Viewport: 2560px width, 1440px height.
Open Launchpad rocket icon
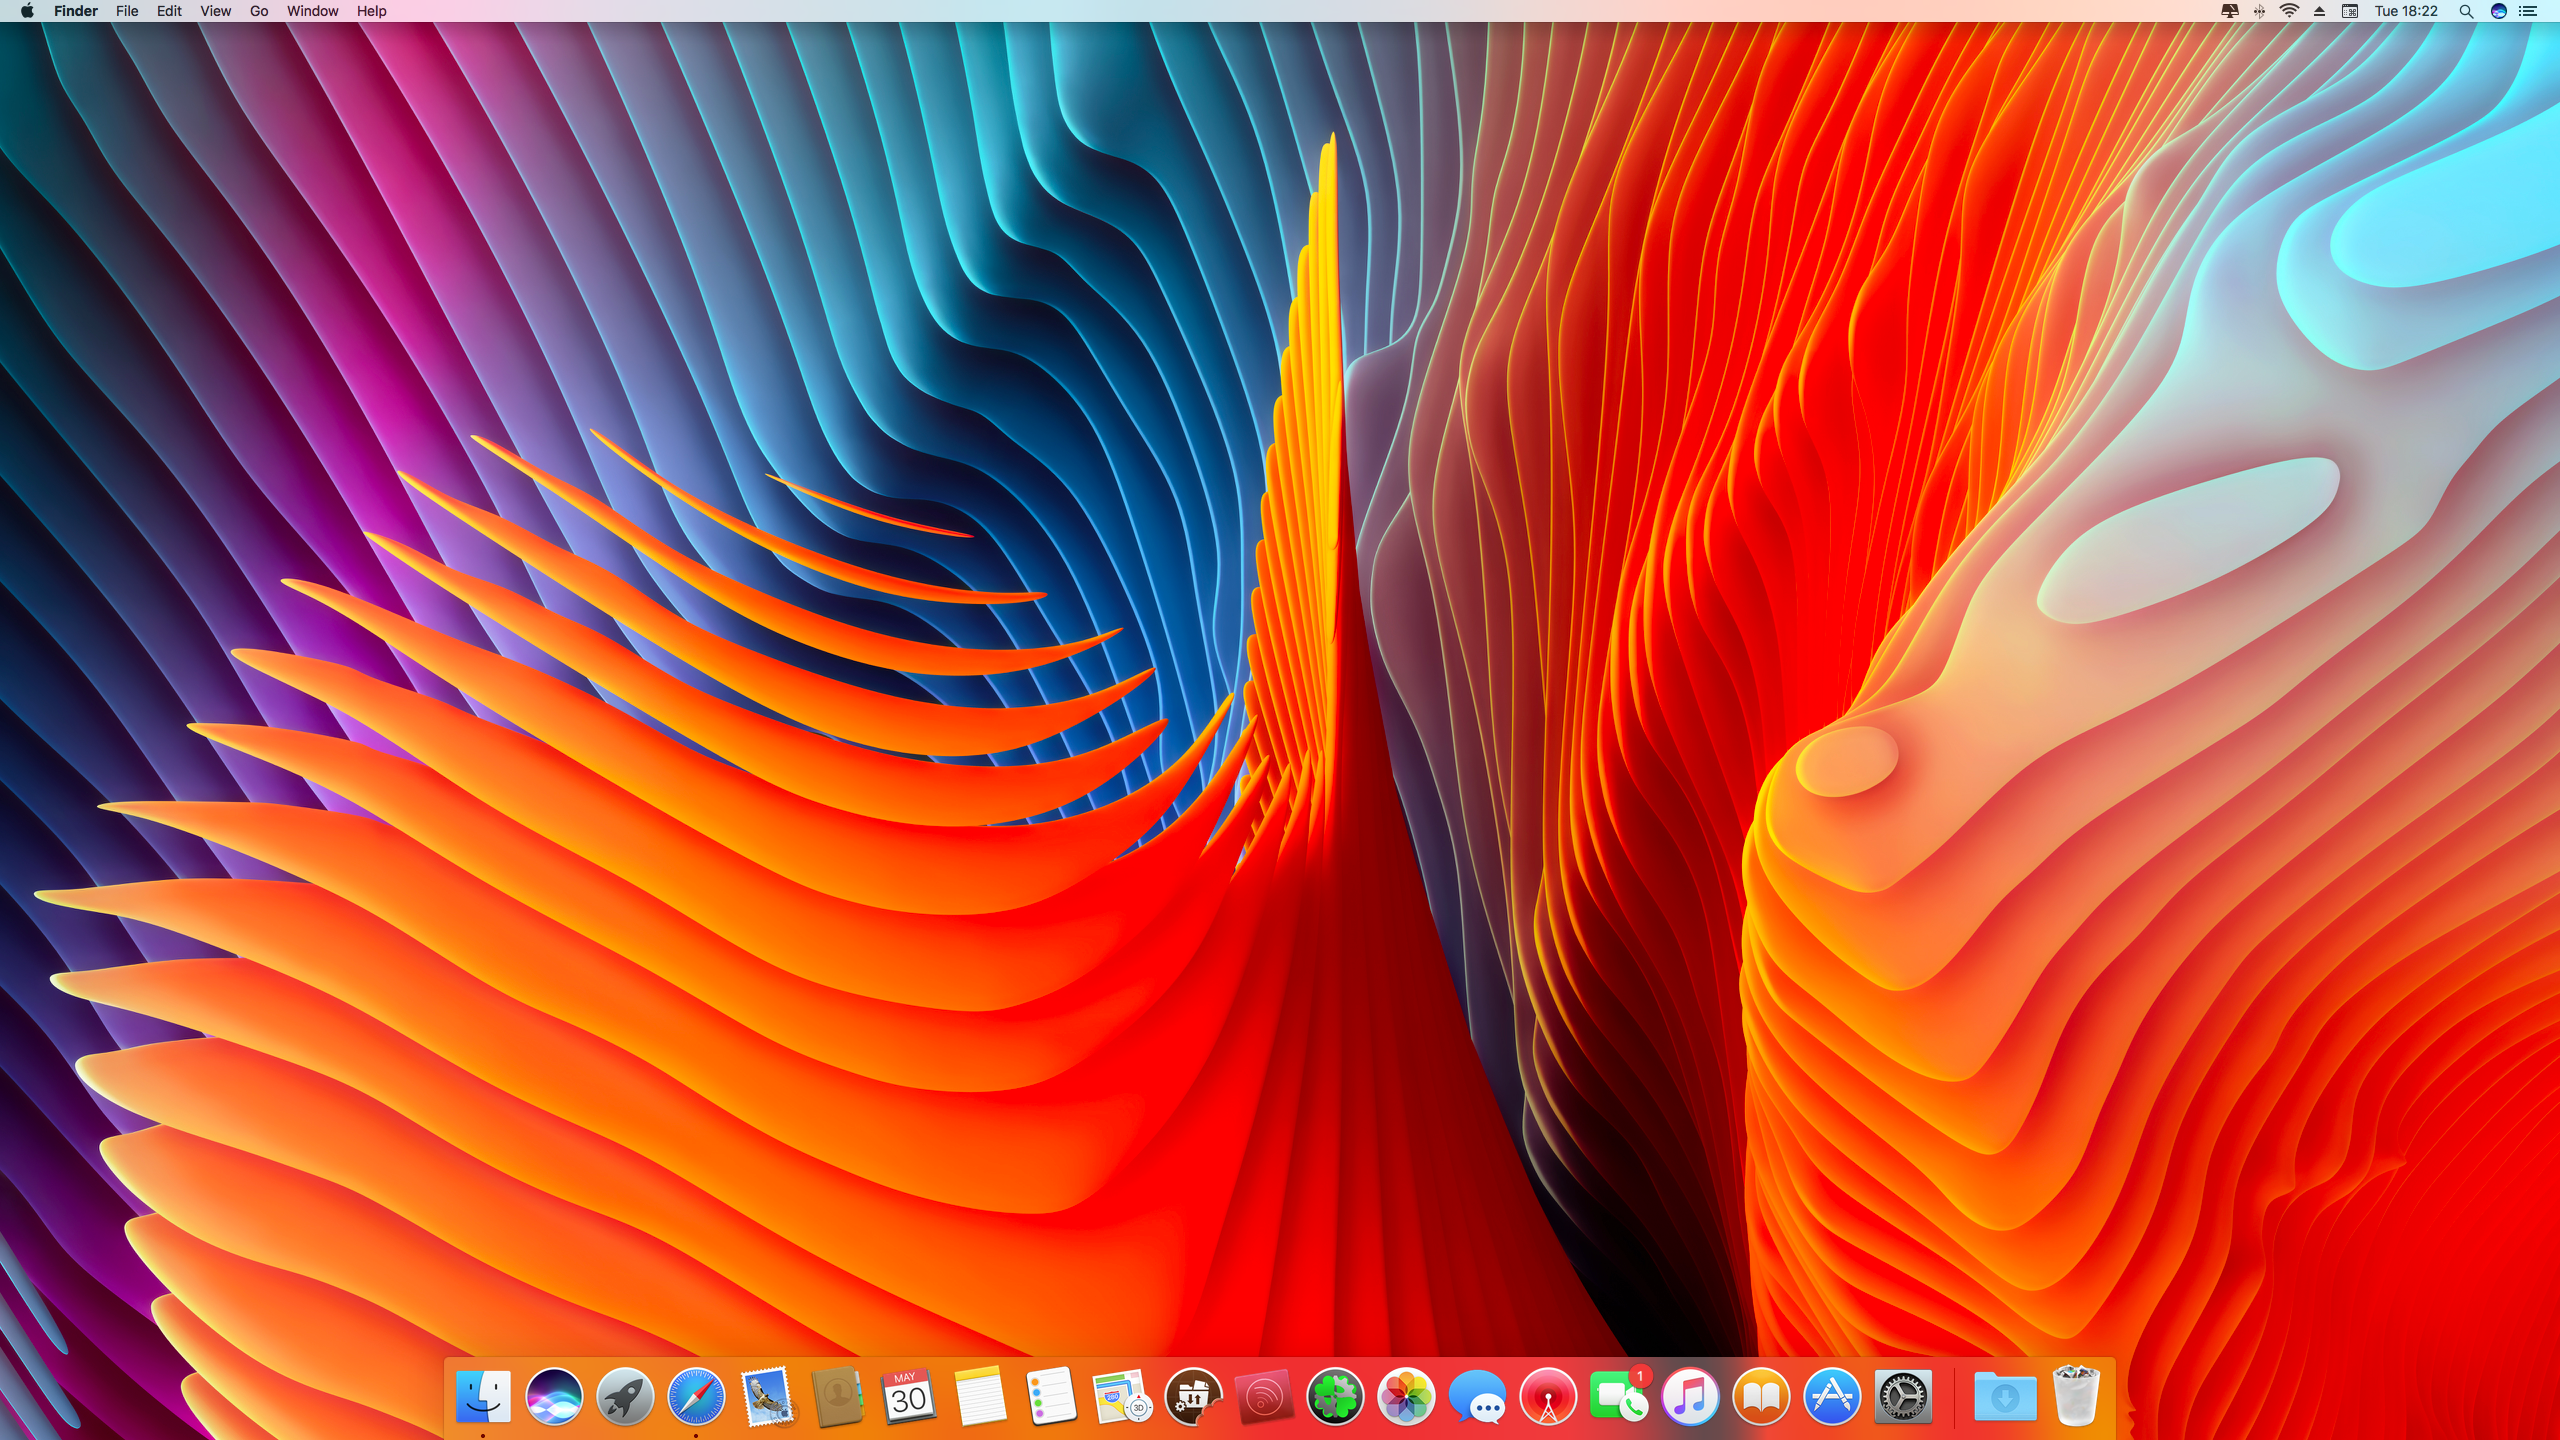[x=625, y=1396]
